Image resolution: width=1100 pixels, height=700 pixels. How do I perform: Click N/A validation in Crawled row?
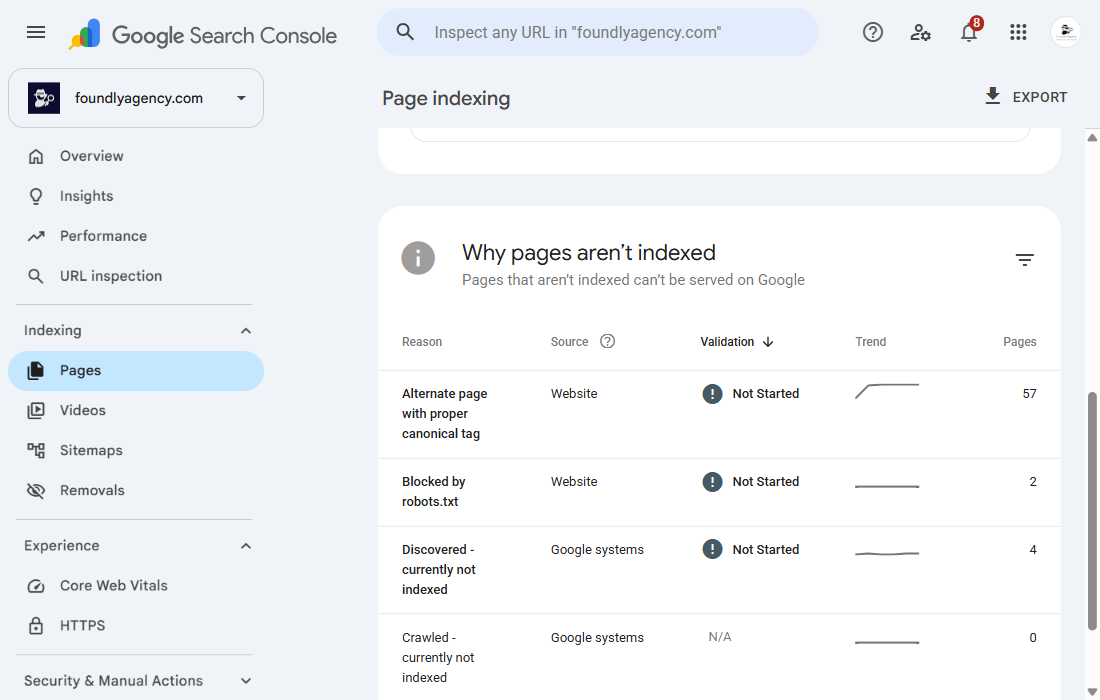pyautogui.click(x=720, y=637)
